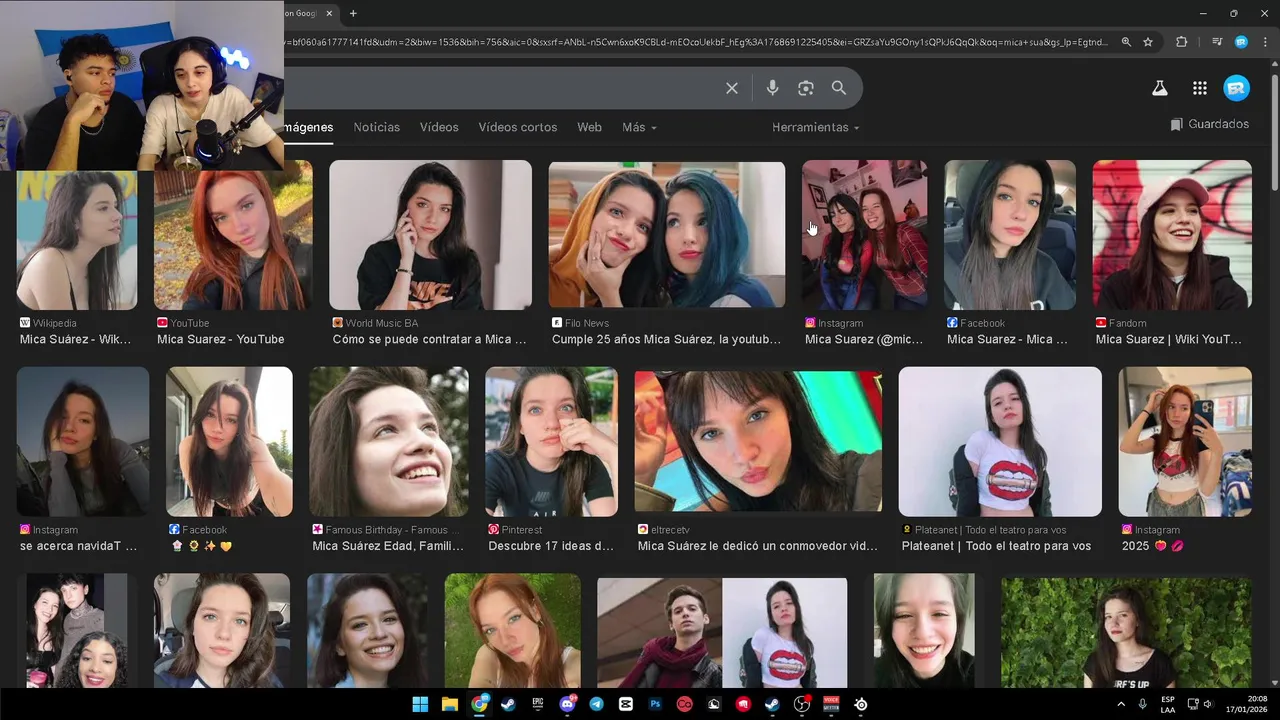This screenshot has width=1280, height=720.
Task: Open the 'Mica Suarez - YouTube' caption link
Action: coord(220,339)
